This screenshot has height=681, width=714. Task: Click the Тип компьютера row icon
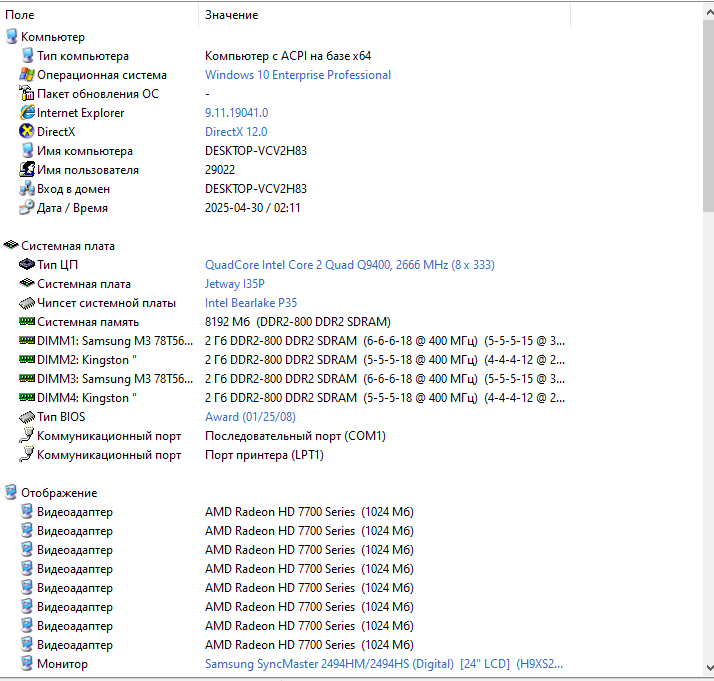tap(27, 56)
